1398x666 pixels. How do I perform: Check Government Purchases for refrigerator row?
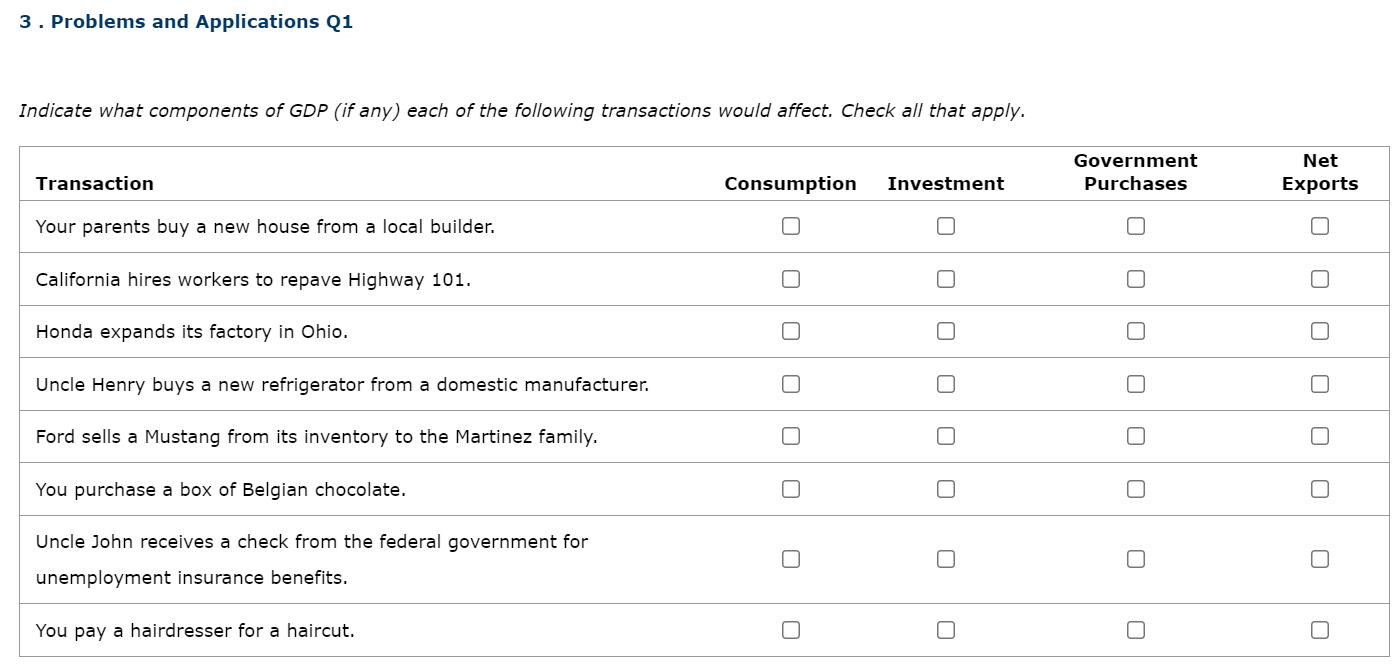coord(1136,384)
